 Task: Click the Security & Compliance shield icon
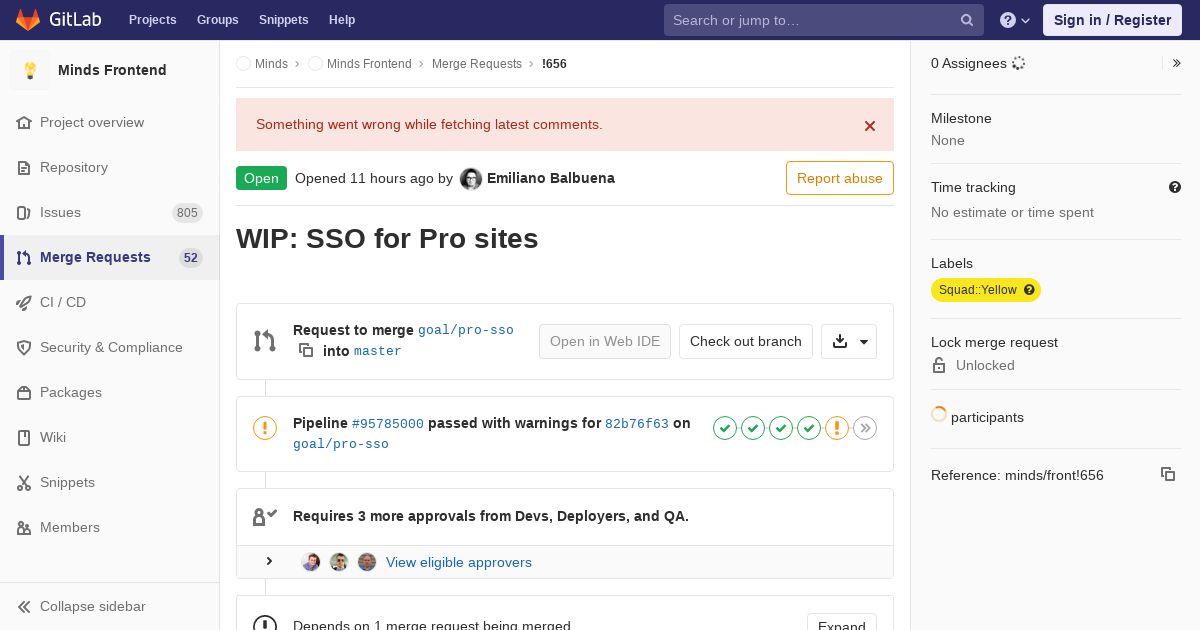point(24,348)
